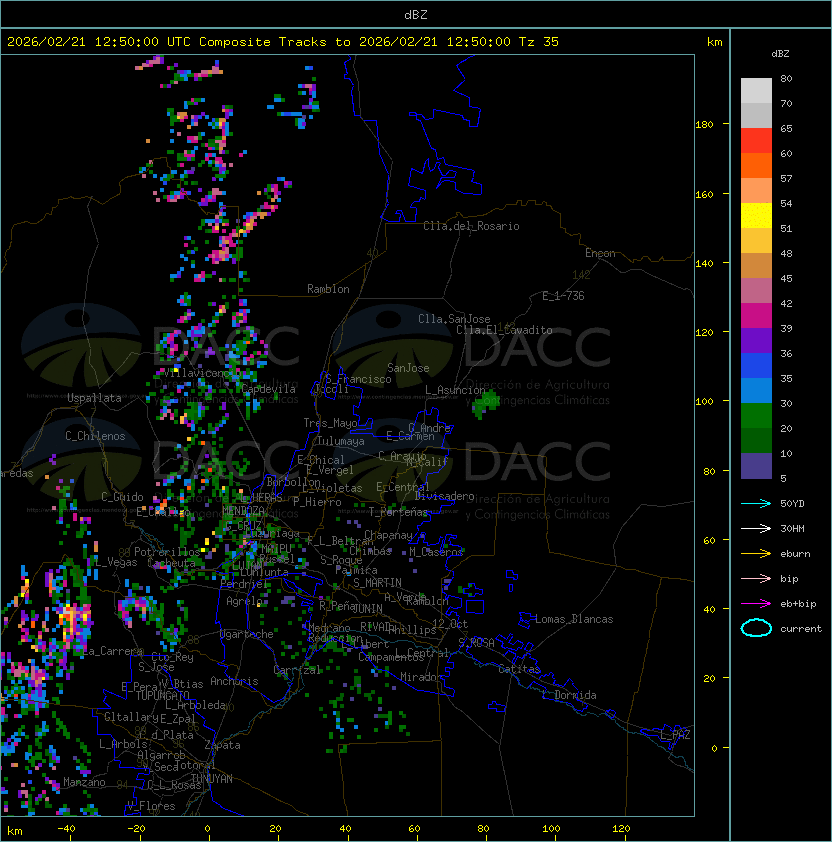Click the 'Tres_Mayo' map label

point(330,423)
